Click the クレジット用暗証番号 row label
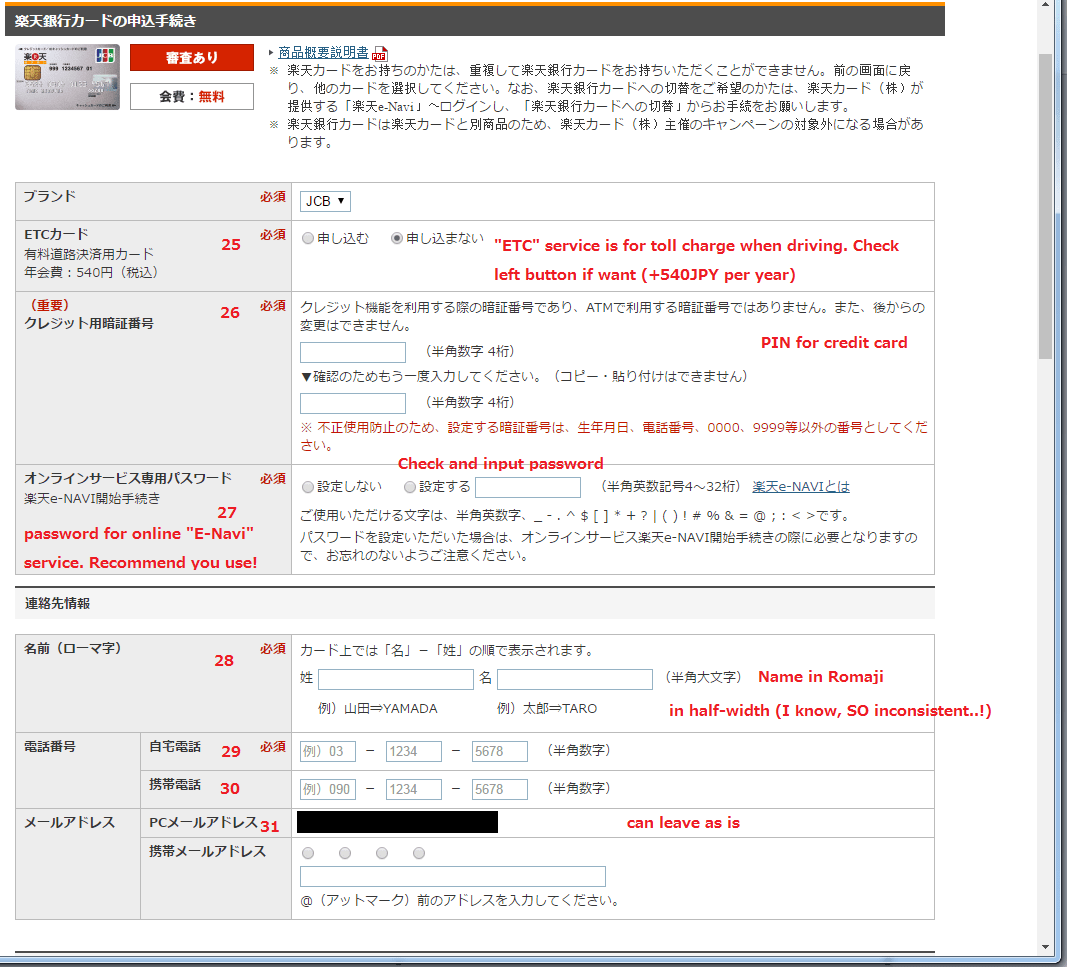 pyautogui.click(x=89, y=323)
